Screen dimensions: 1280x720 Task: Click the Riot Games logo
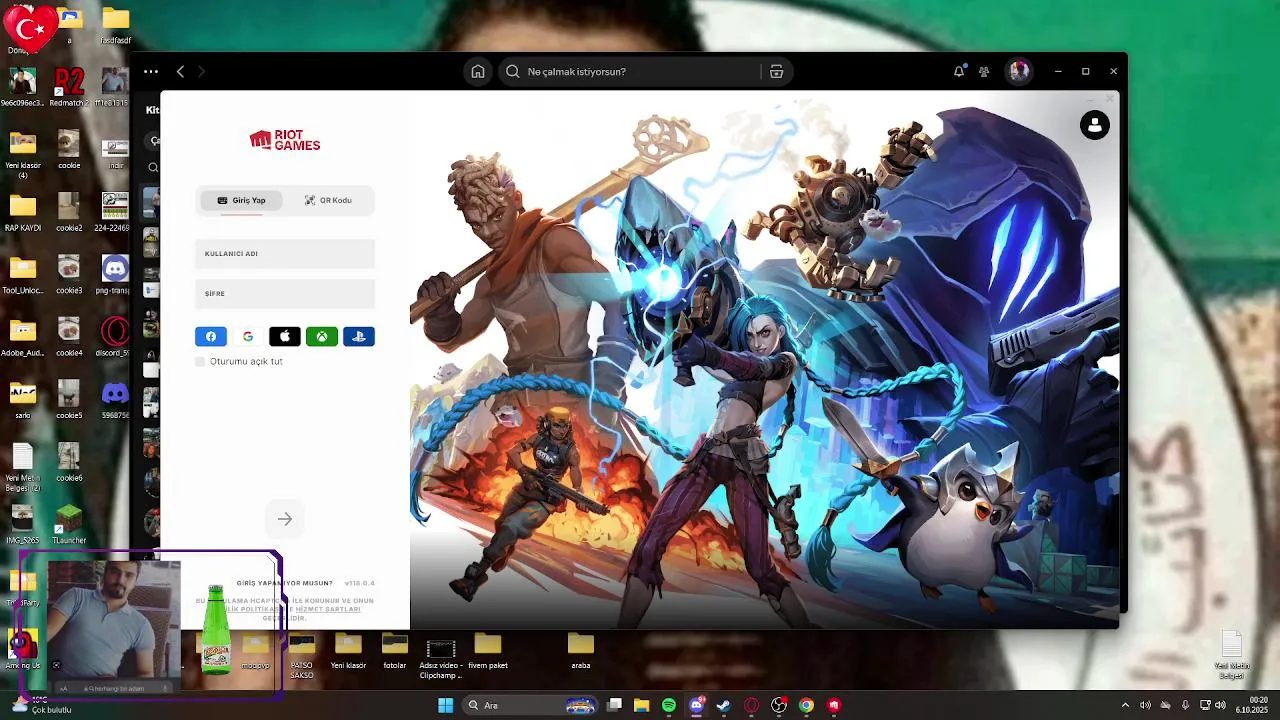coord(285,140)
